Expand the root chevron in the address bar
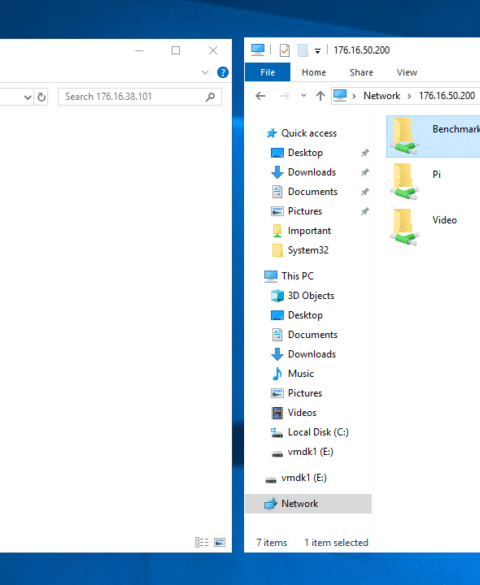Viewport: 480px width, 585px height. 354,96
